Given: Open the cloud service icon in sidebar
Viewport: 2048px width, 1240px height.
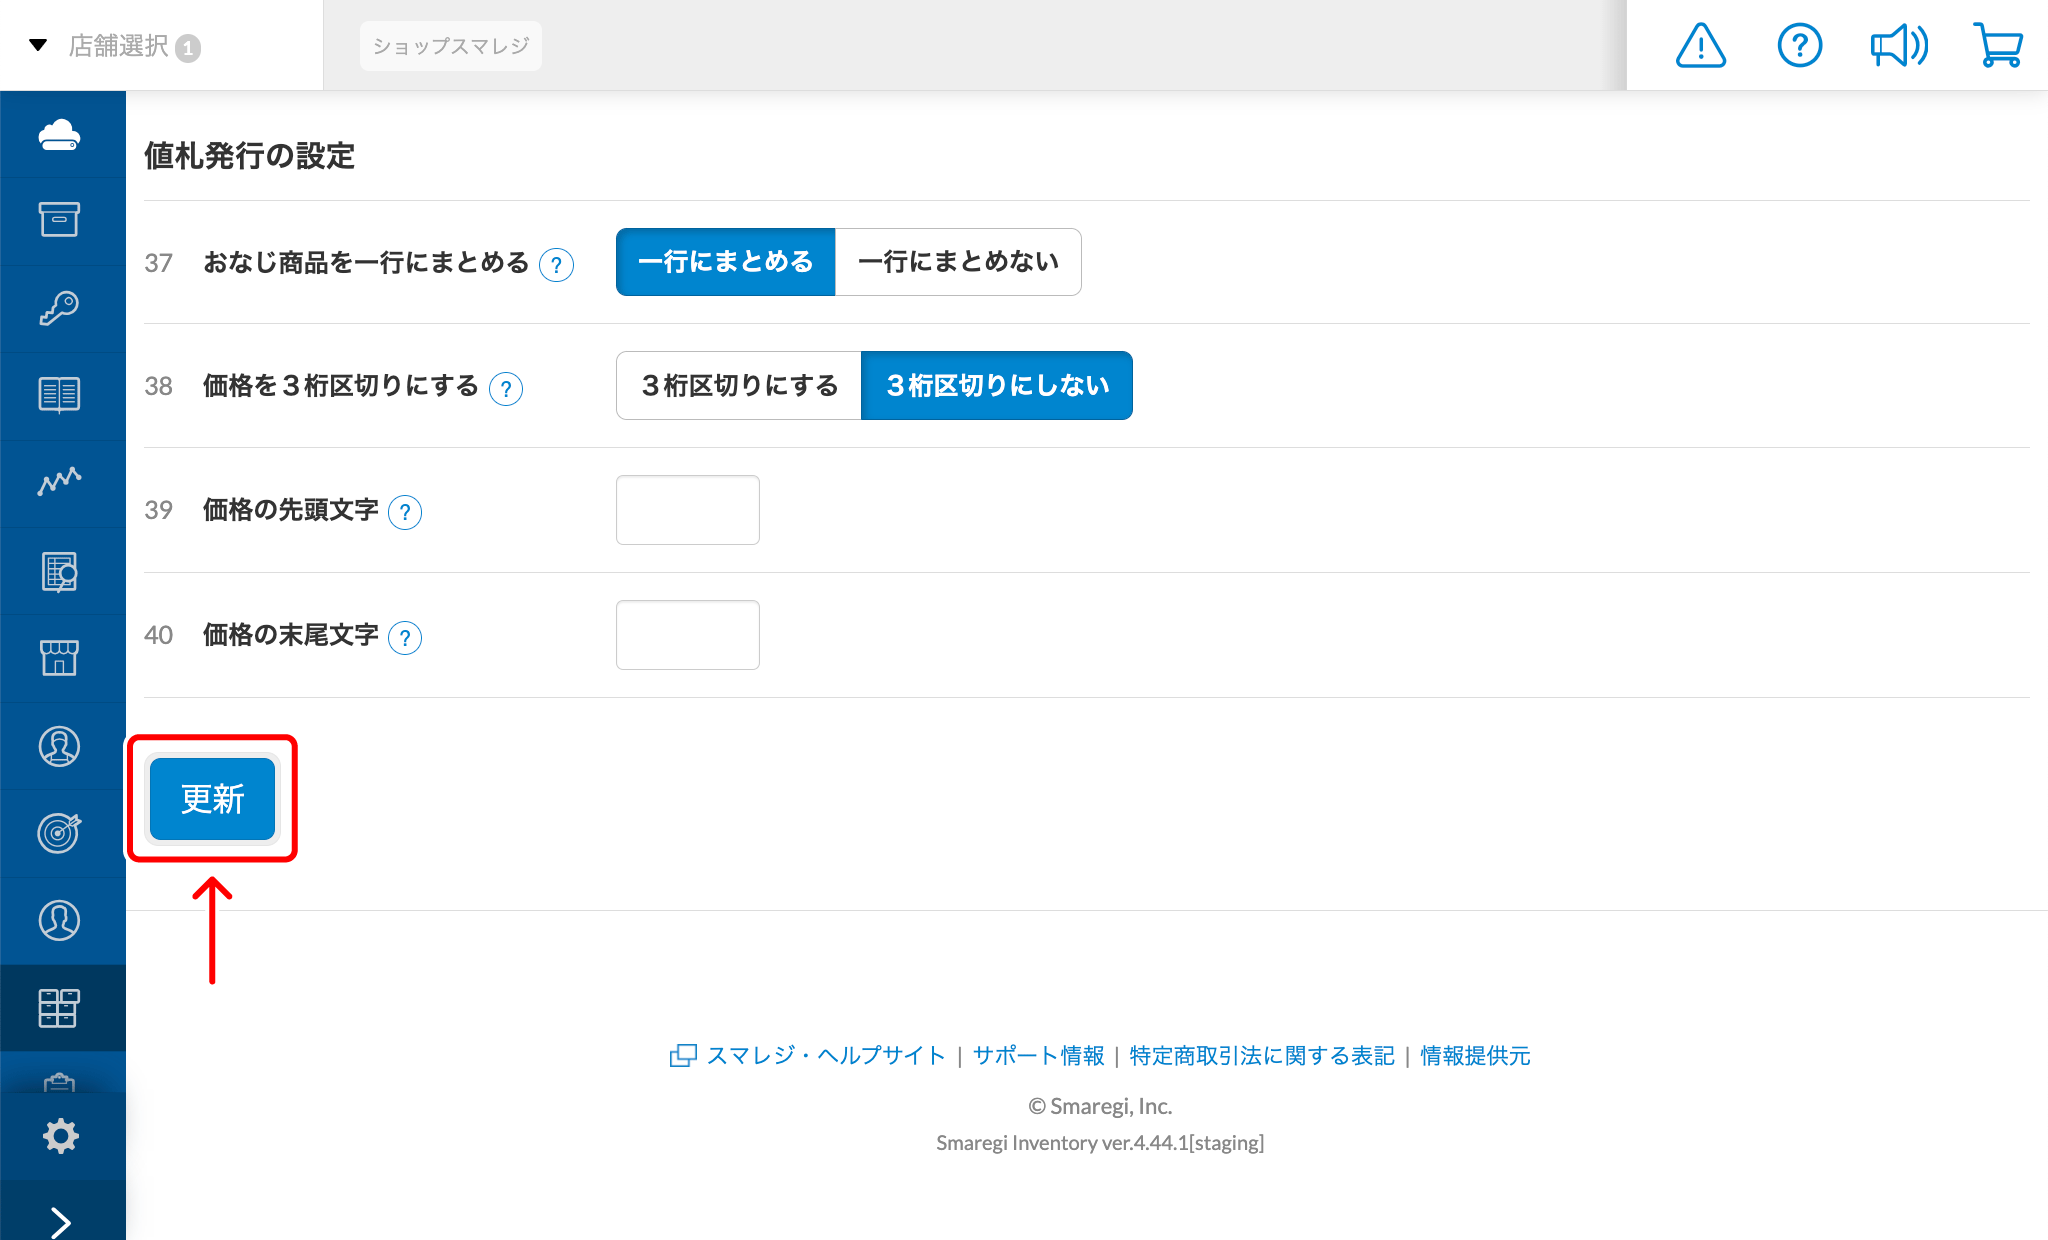Looking at the screenshot, I should point(62,134).
